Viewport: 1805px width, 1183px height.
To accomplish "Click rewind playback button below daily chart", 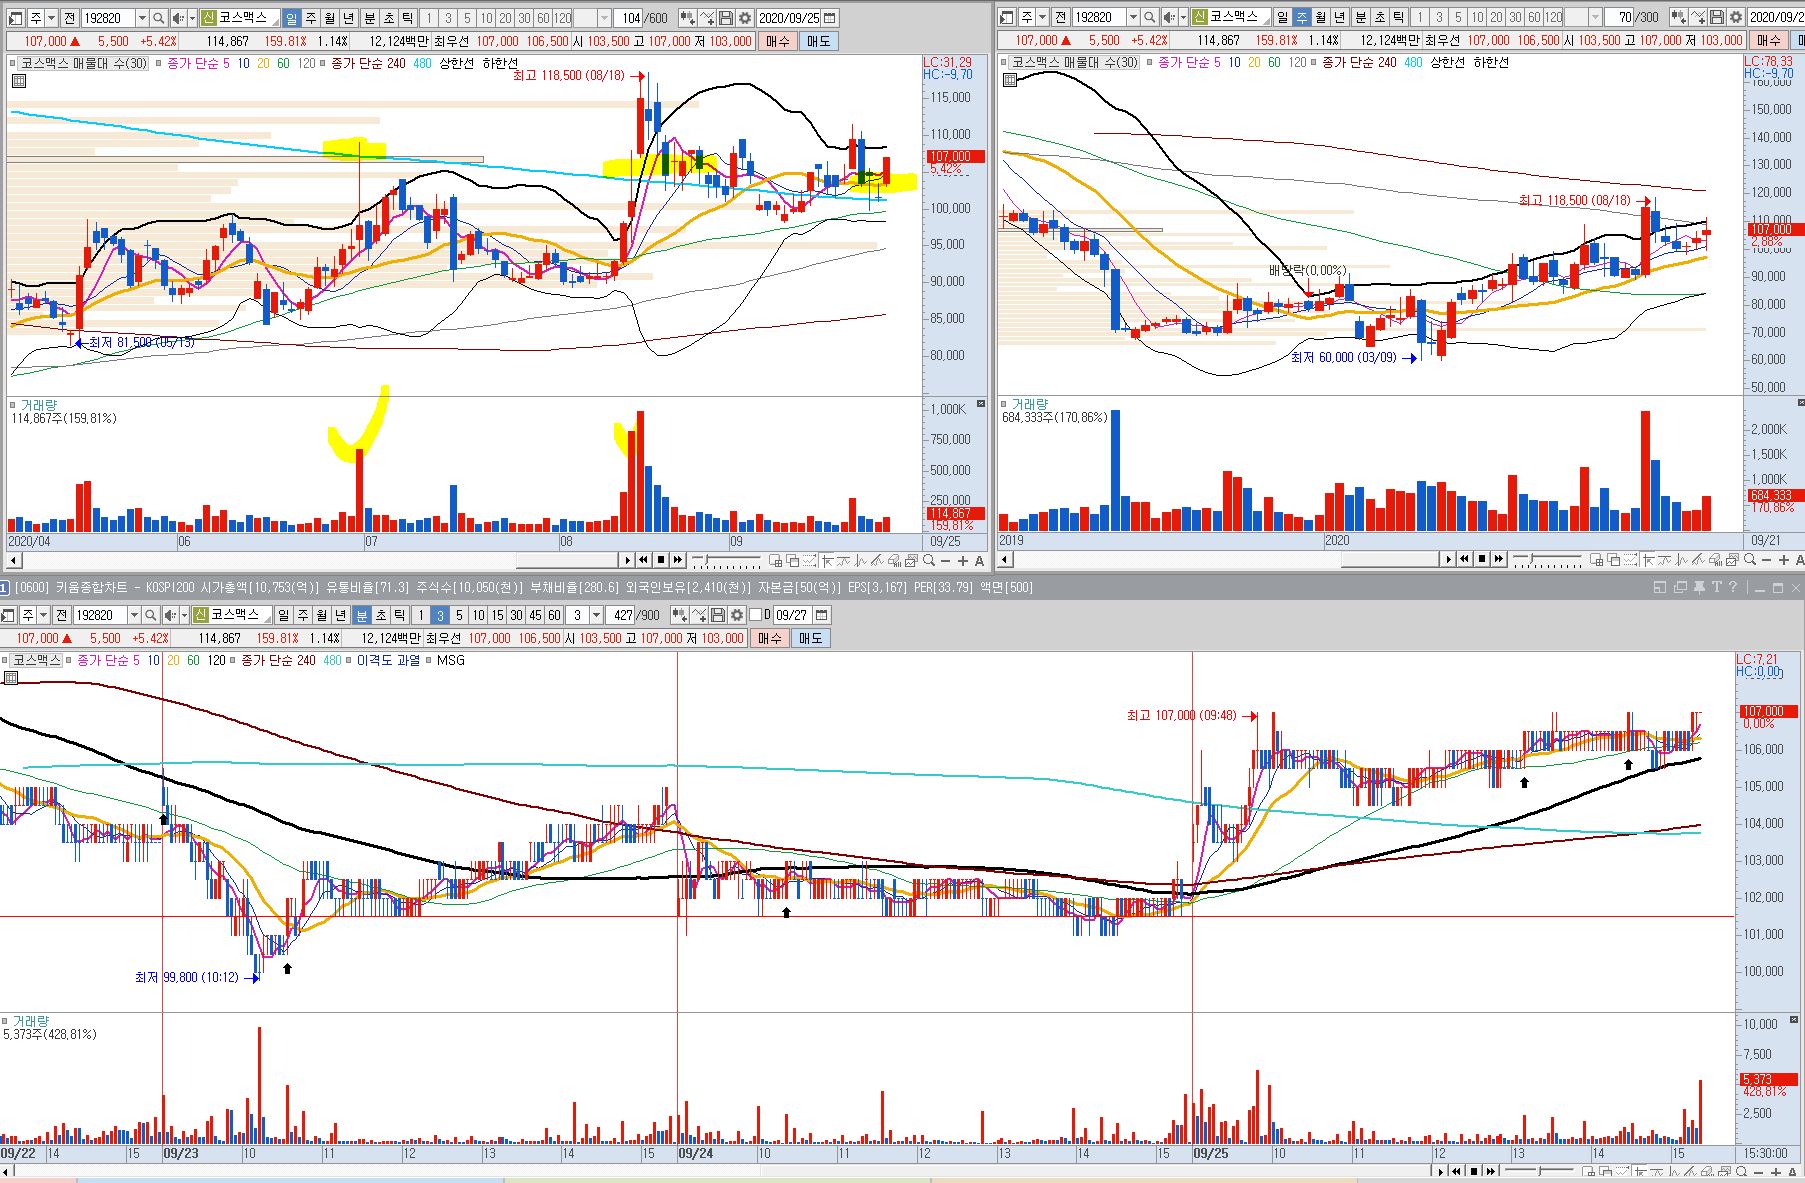I will tap(643, 559).
